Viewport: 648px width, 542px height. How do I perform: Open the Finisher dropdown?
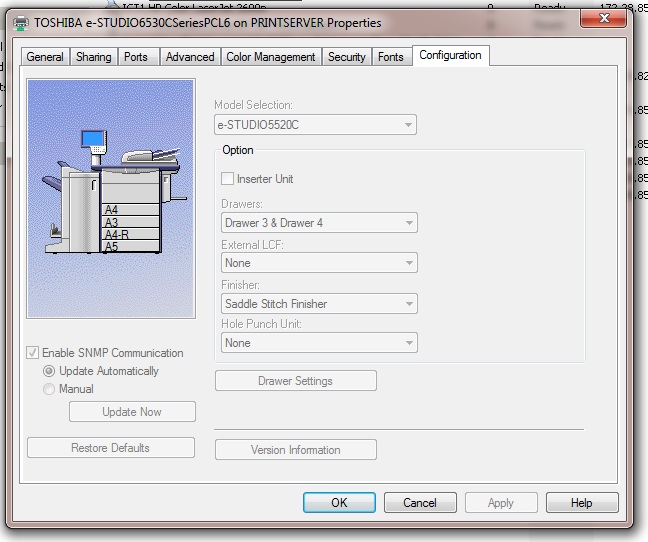(319, 304)
